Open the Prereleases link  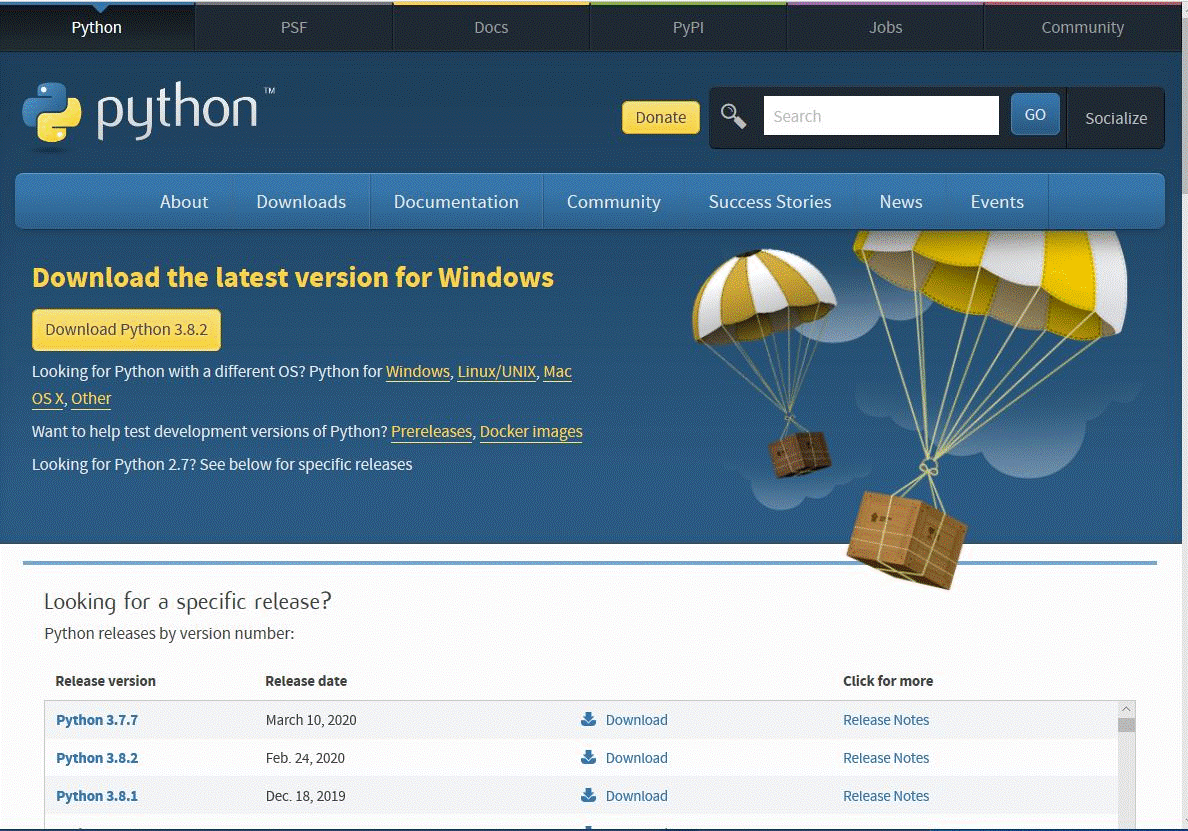click(x=431, y=431)
